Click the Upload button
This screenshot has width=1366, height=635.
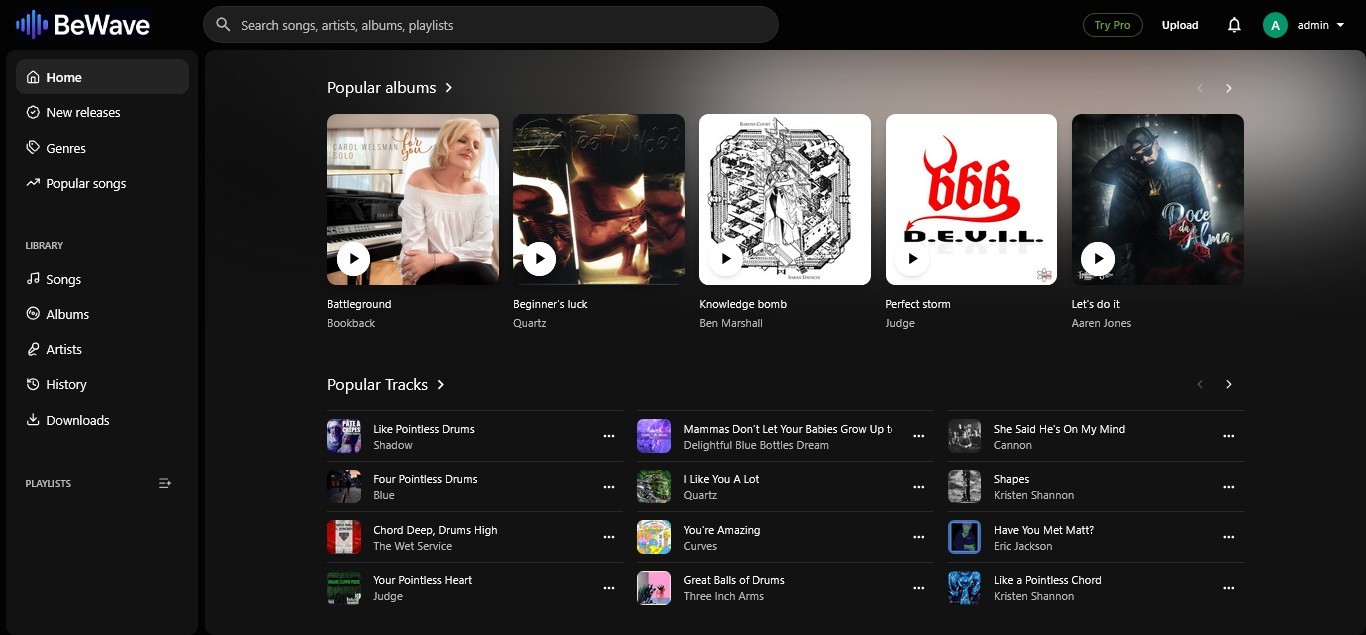pos(1180,25)
